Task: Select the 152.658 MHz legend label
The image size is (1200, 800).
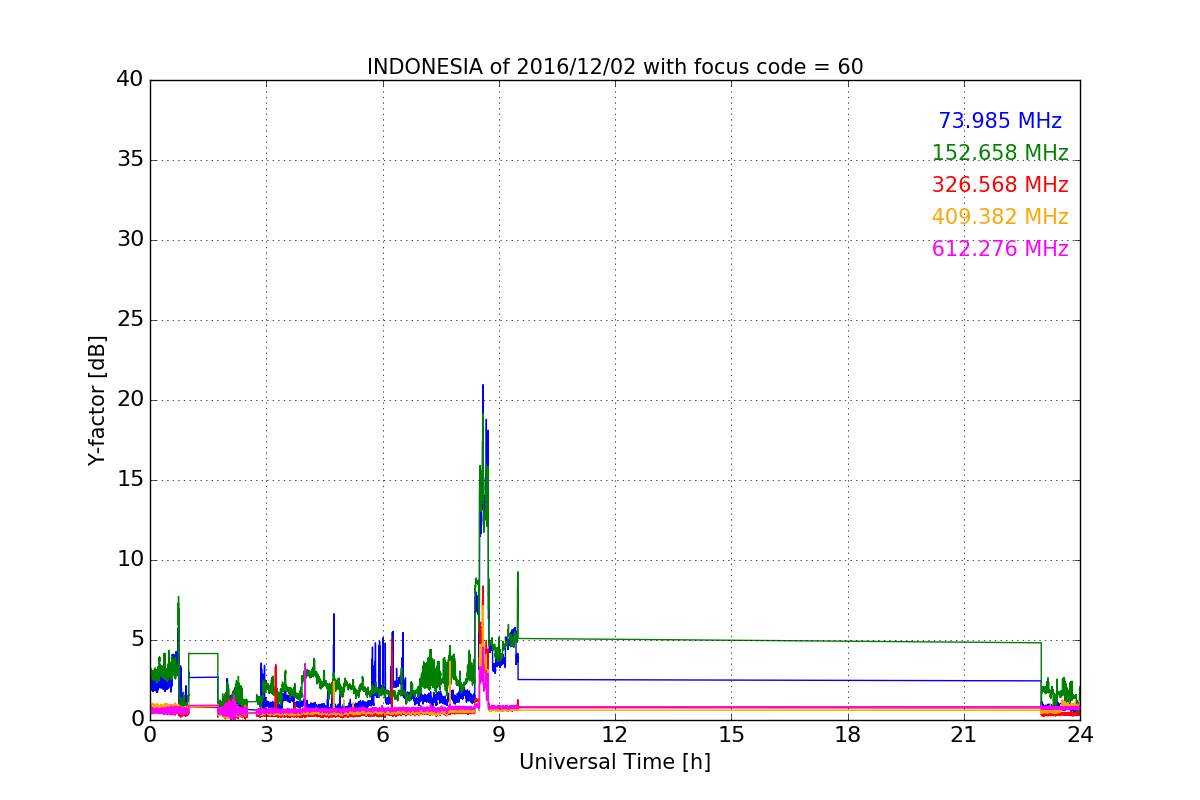Action: pos(1000,153)
